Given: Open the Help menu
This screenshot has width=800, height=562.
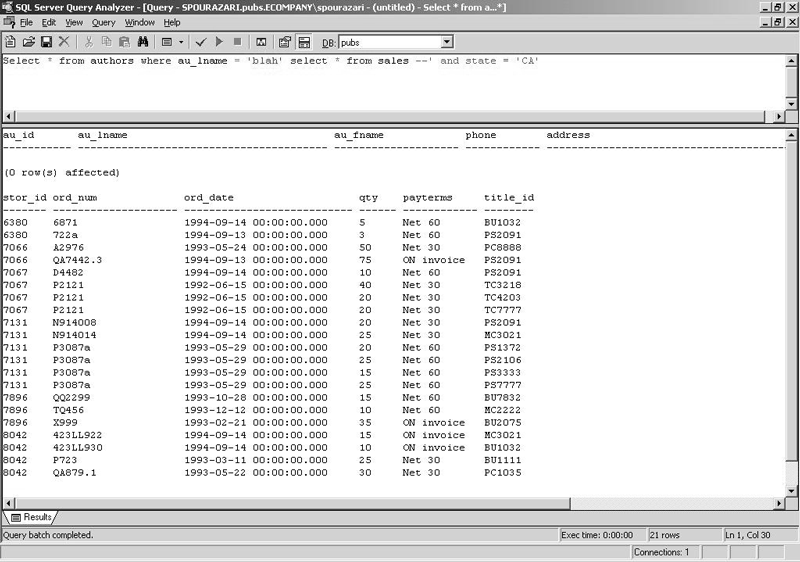Looking at the screenshot, I should coord(172,22).
